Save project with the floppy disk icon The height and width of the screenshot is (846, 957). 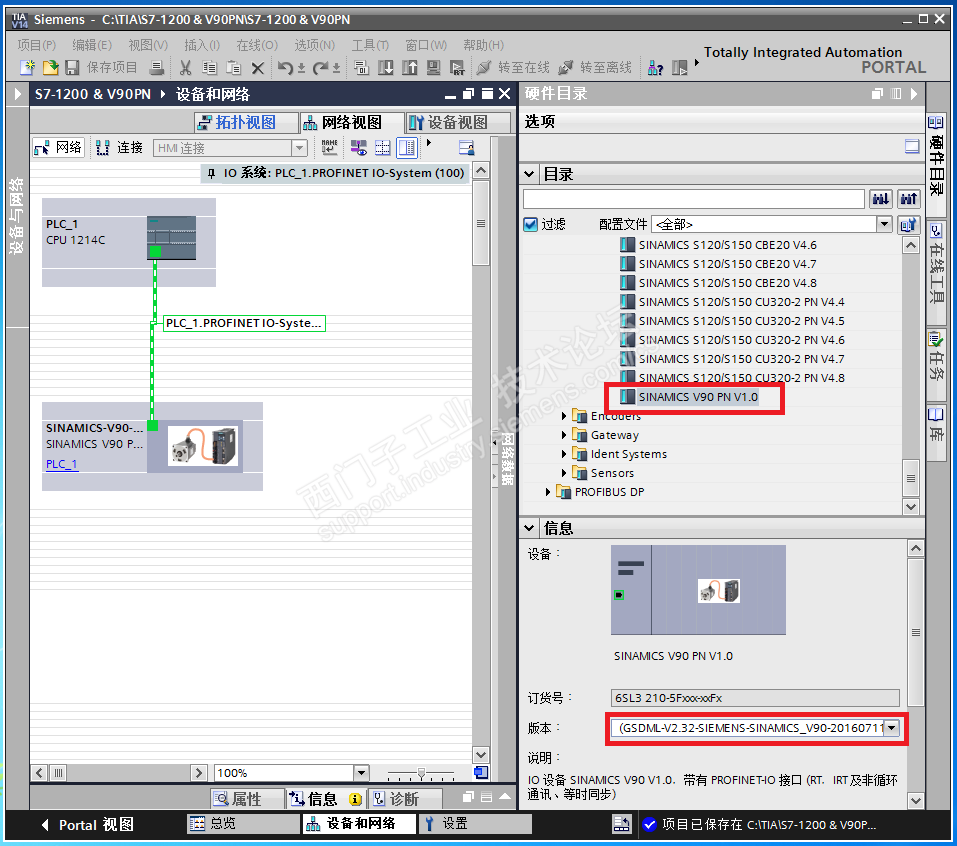coord(73,68)
